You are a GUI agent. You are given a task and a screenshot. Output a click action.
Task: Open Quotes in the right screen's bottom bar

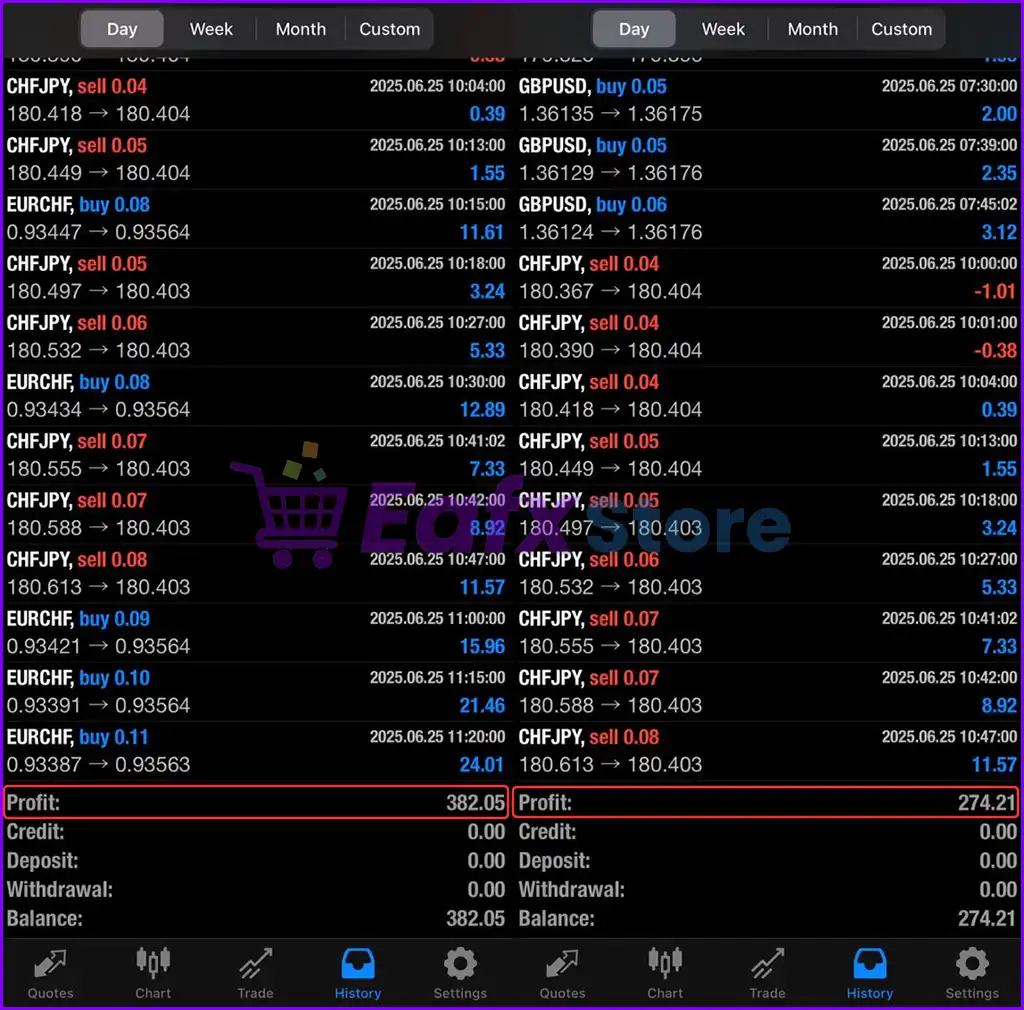[562, 973]
